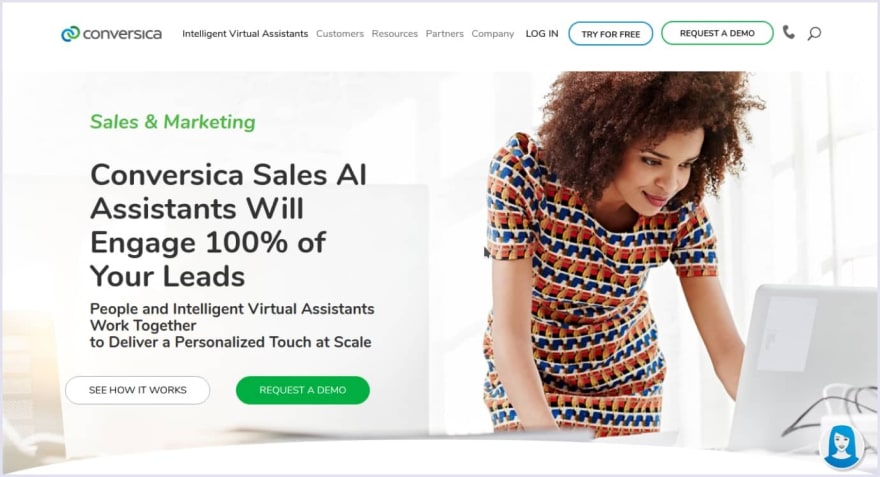Click the LOG IN link
The width and height of the screenshot is (880, 477).
[542, 34]
